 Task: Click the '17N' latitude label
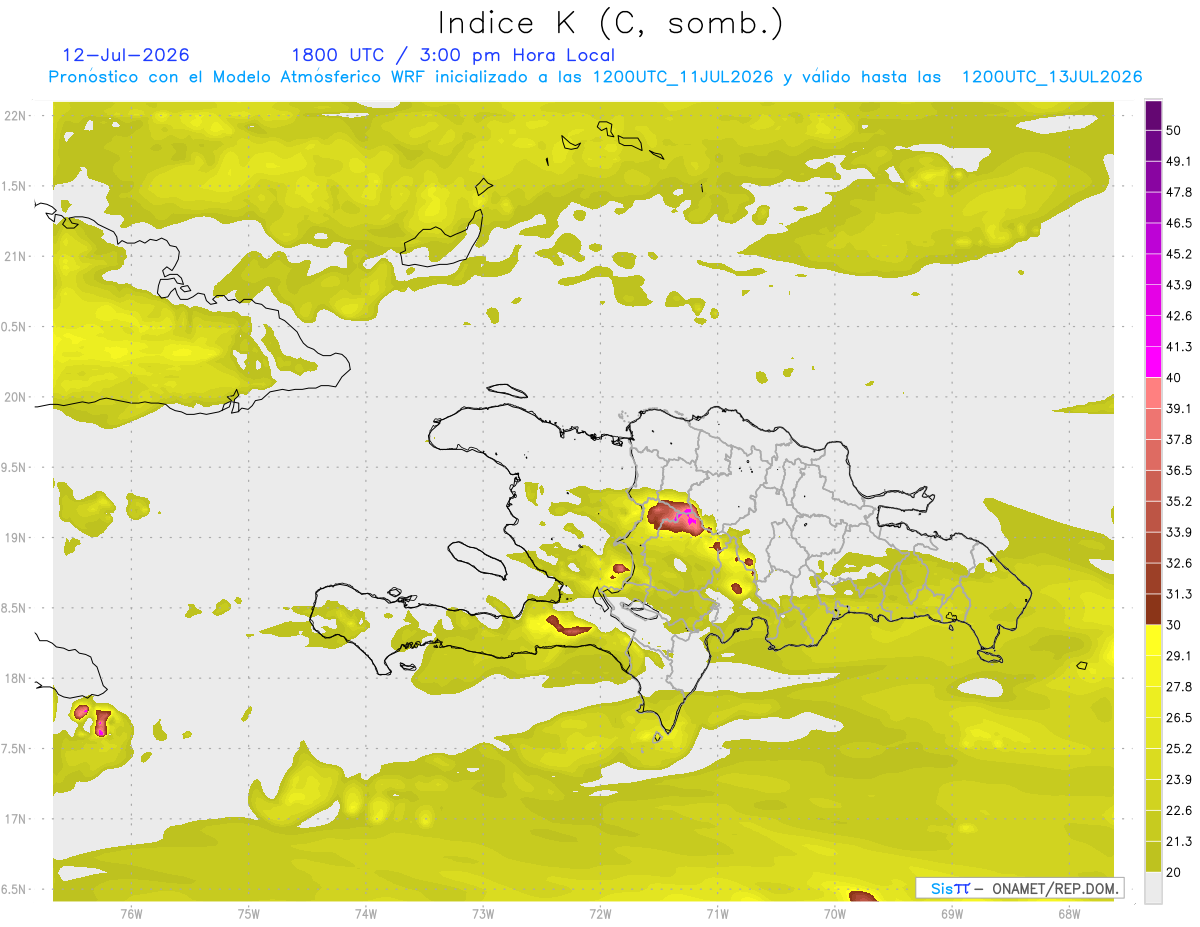tap(16, 819)
